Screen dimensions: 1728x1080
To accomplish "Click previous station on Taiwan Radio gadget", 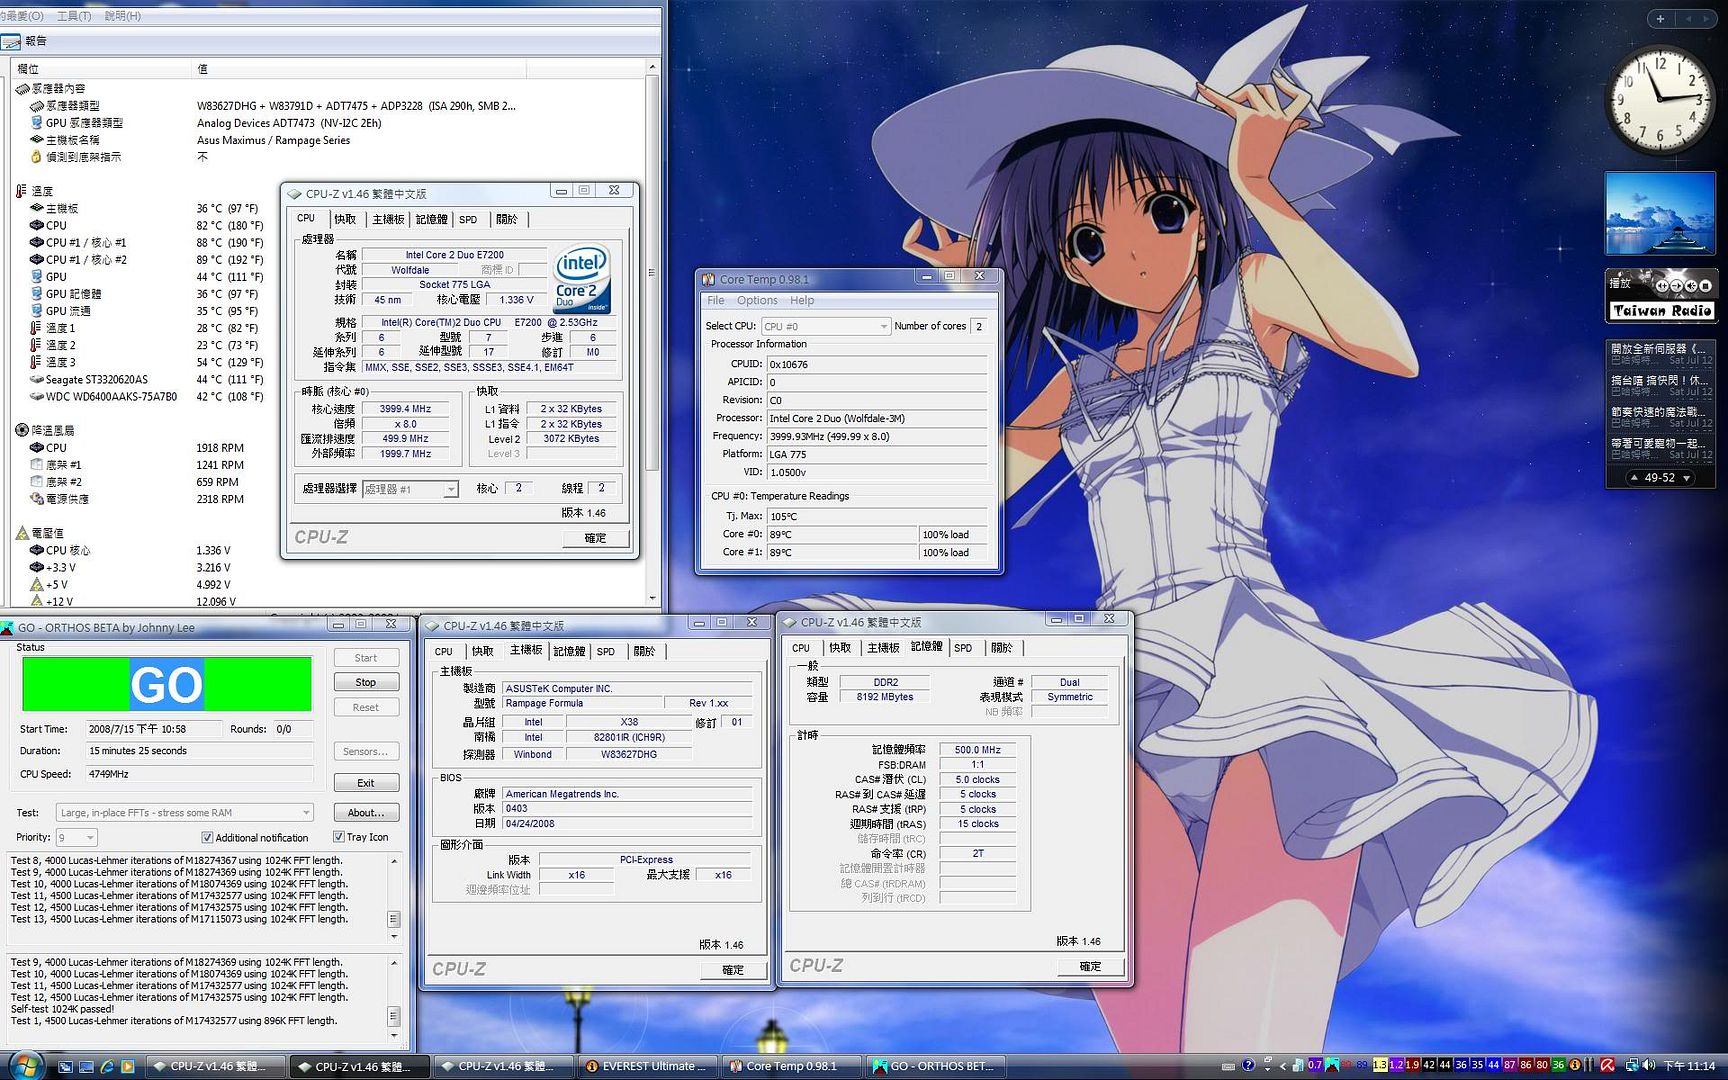I will tap(1662, 286).
